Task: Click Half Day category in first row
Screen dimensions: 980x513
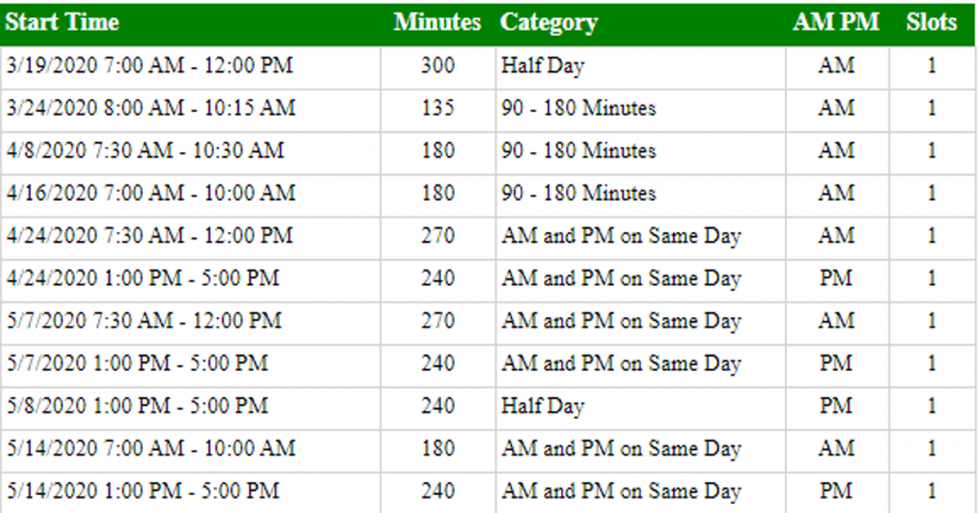Action: pyautogui.click(x=542, y=66)
